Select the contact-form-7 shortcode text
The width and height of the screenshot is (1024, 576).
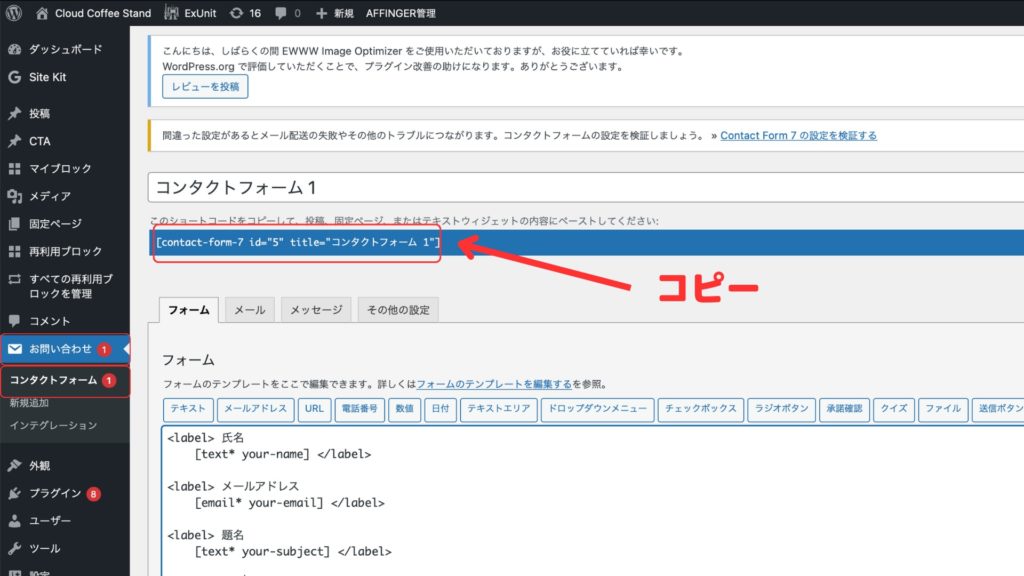(x=297, y=243)
